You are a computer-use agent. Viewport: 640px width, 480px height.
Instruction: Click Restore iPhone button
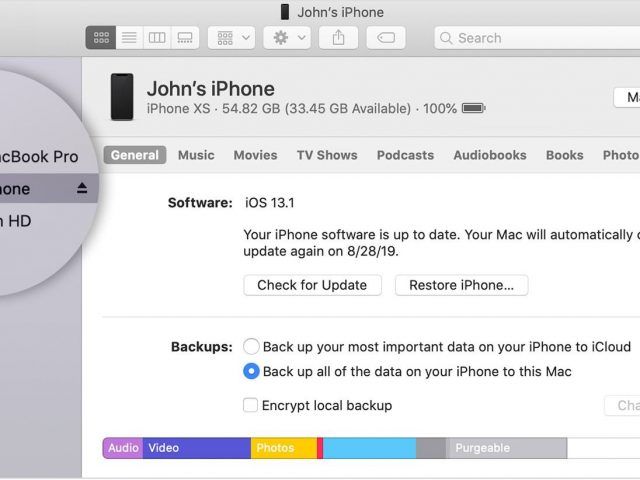[x=461, y=285]
